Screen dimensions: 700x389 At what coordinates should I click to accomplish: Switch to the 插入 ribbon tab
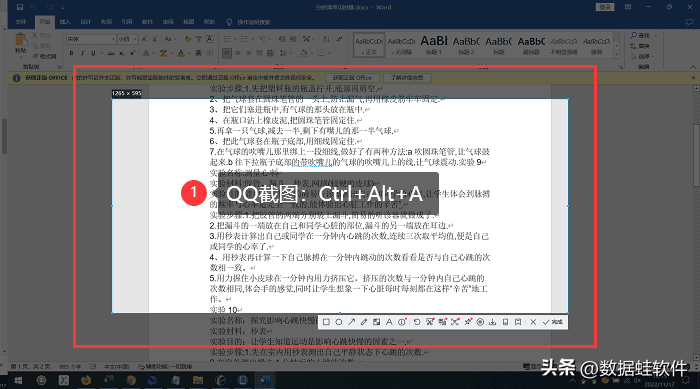click(65, 22)
